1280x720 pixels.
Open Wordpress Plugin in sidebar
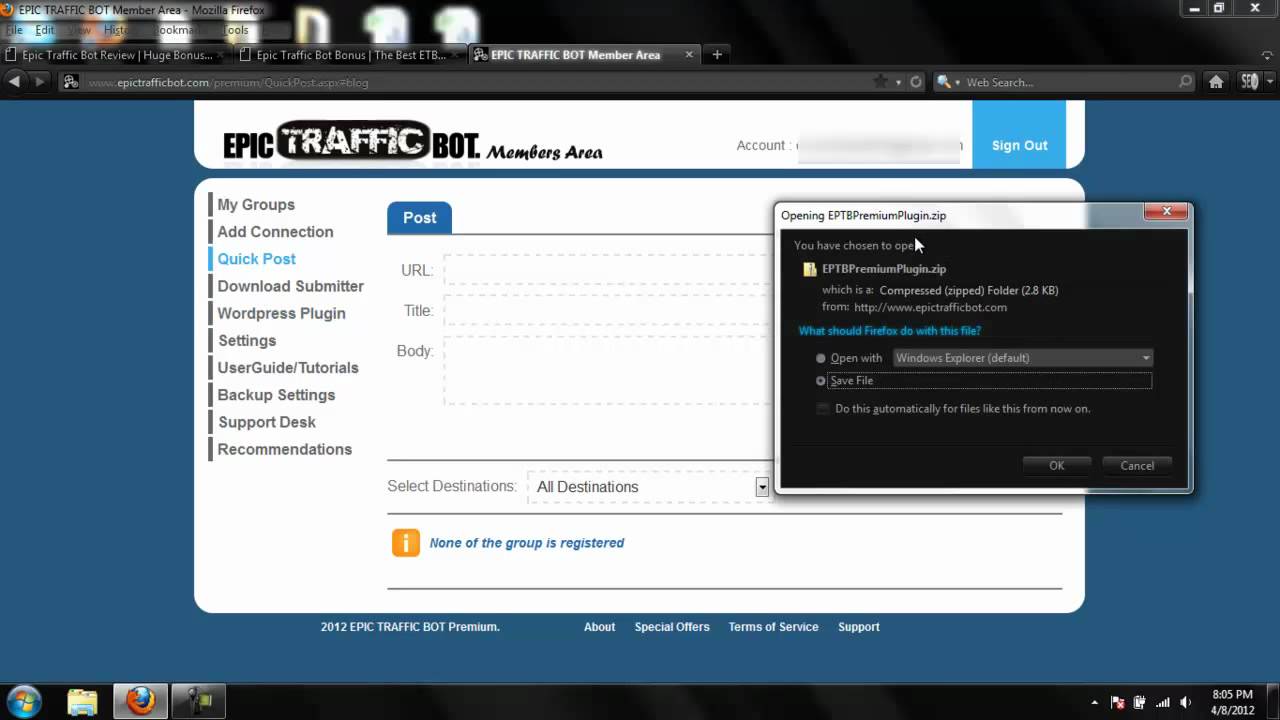point(281,313)
